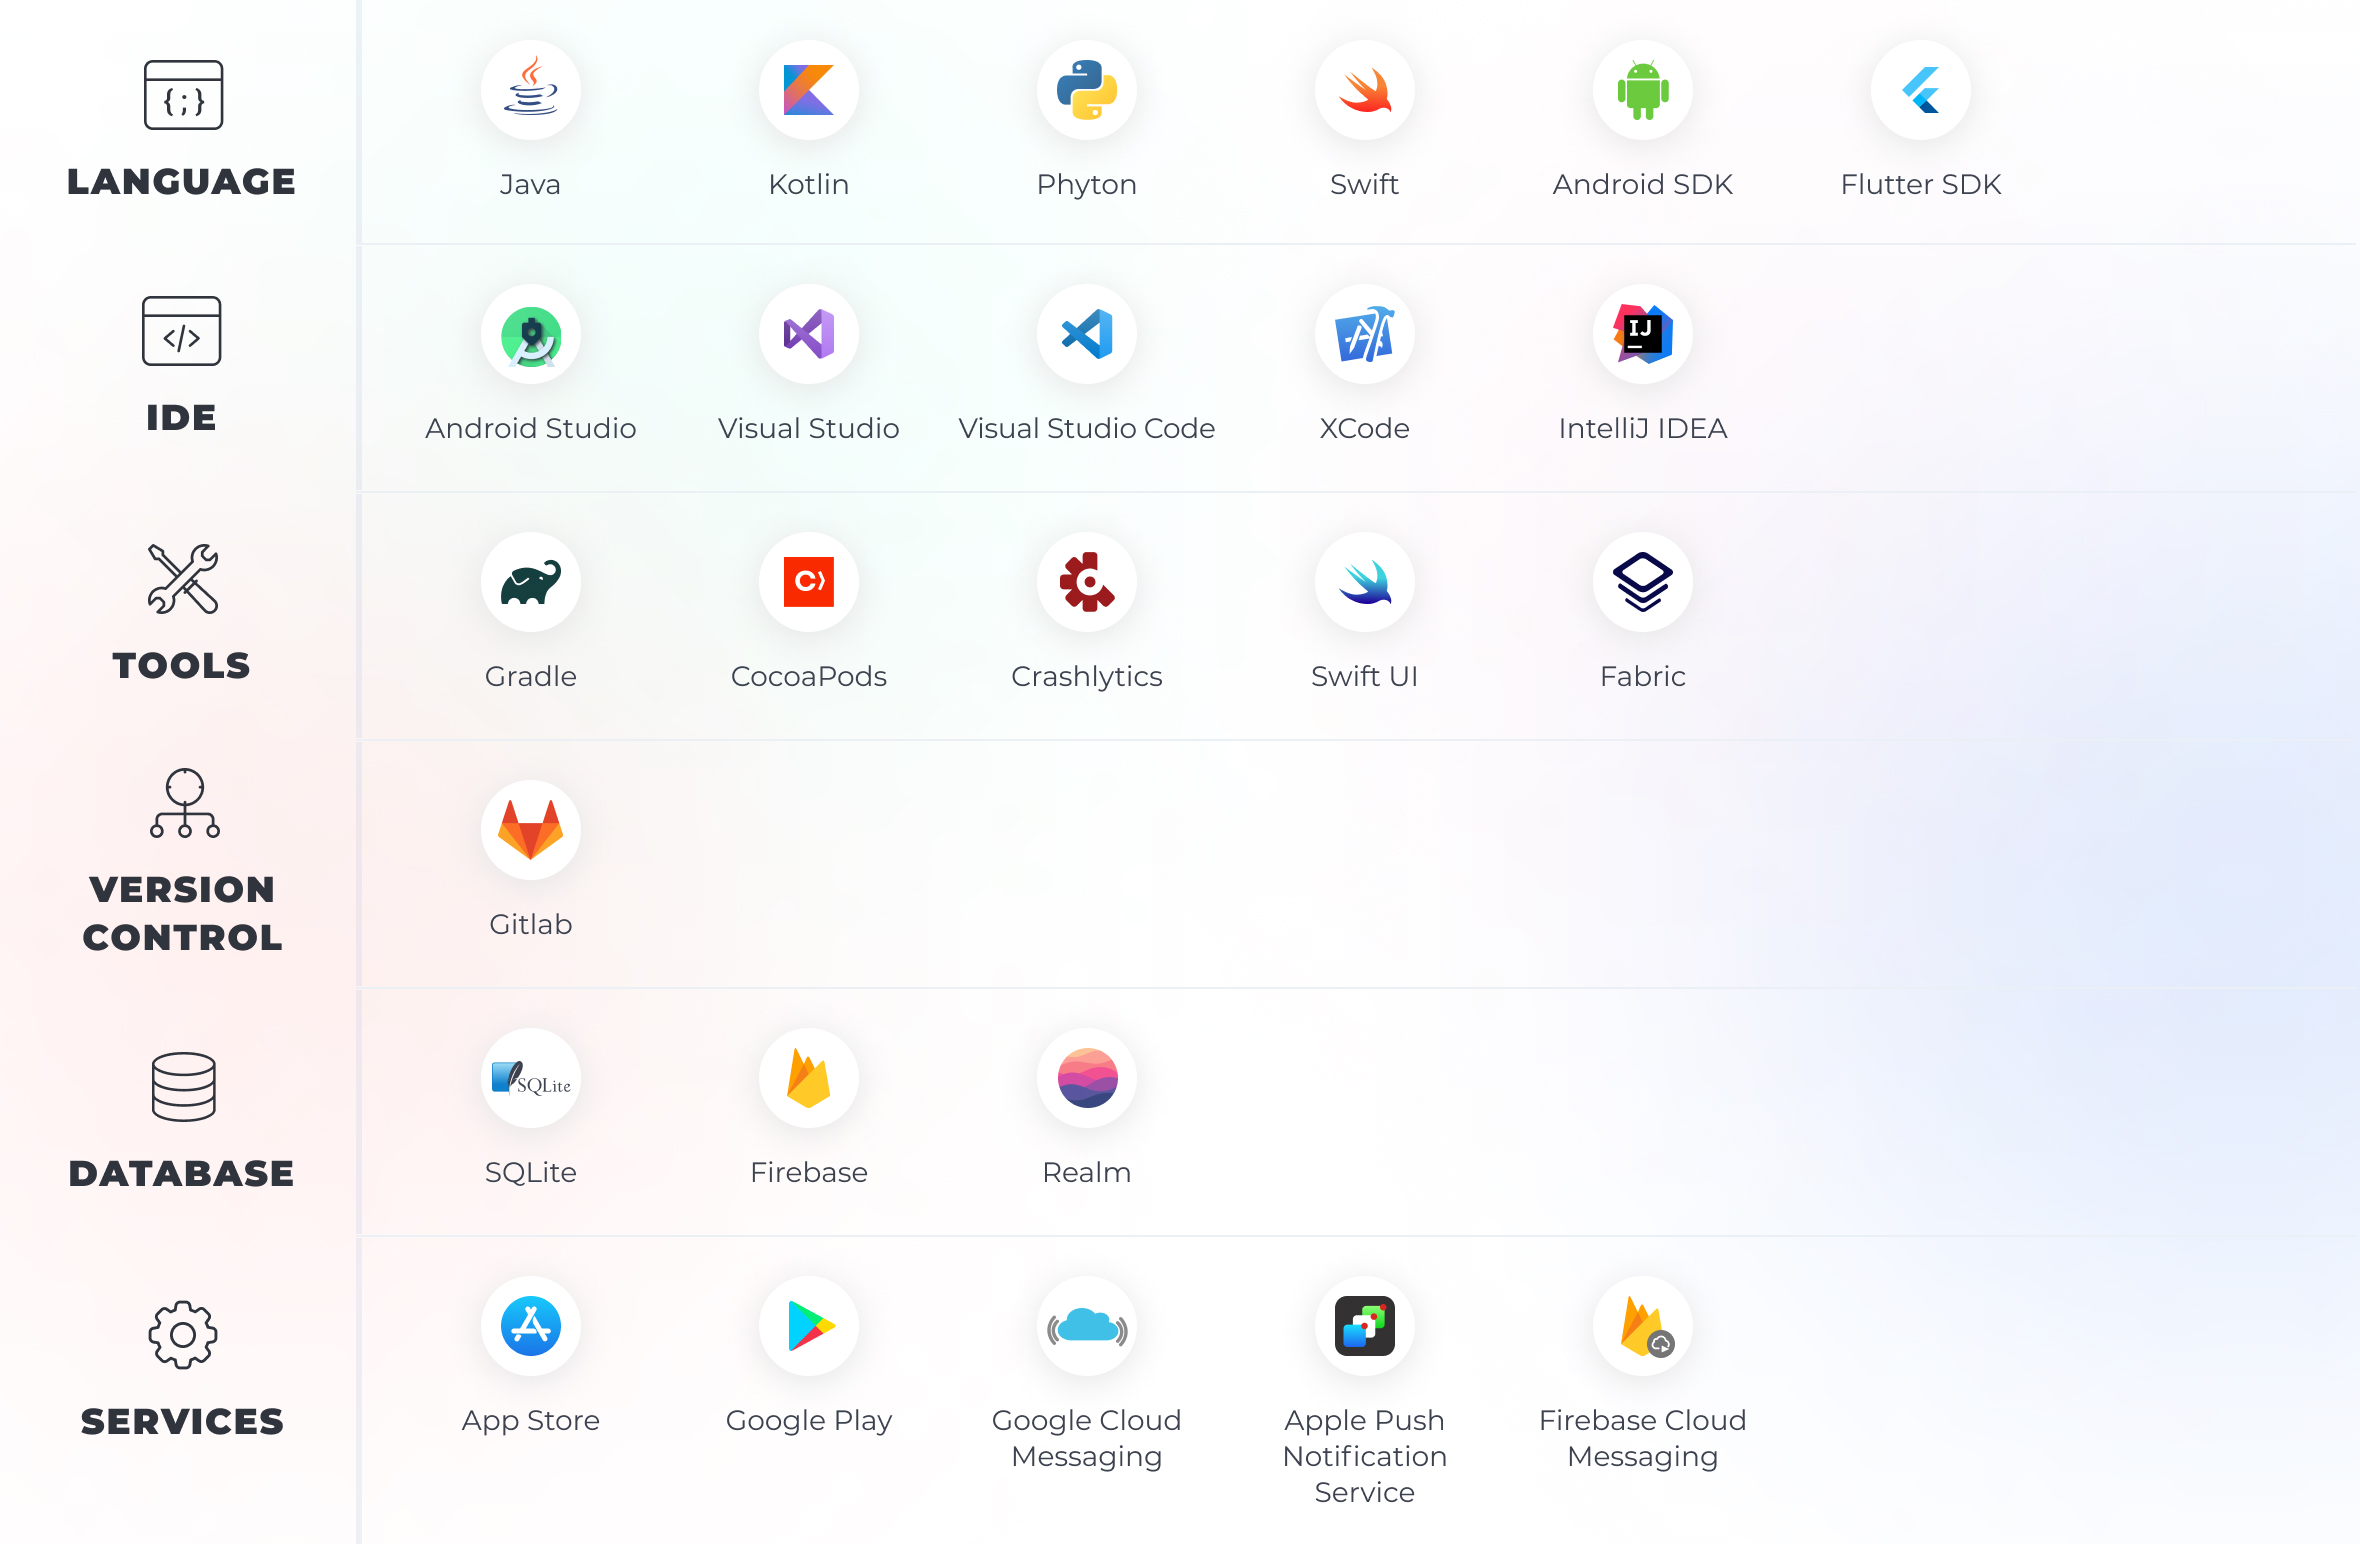Click the purple Visual Studio icon
Screen dimensions: 2360x1544
coord(809,334)
